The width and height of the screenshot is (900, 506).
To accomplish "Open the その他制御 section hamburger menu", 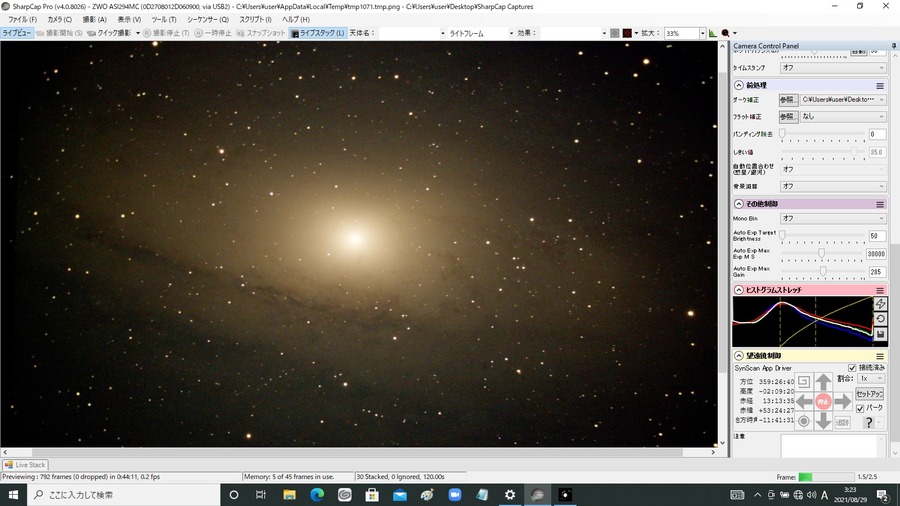I will 879,204.
